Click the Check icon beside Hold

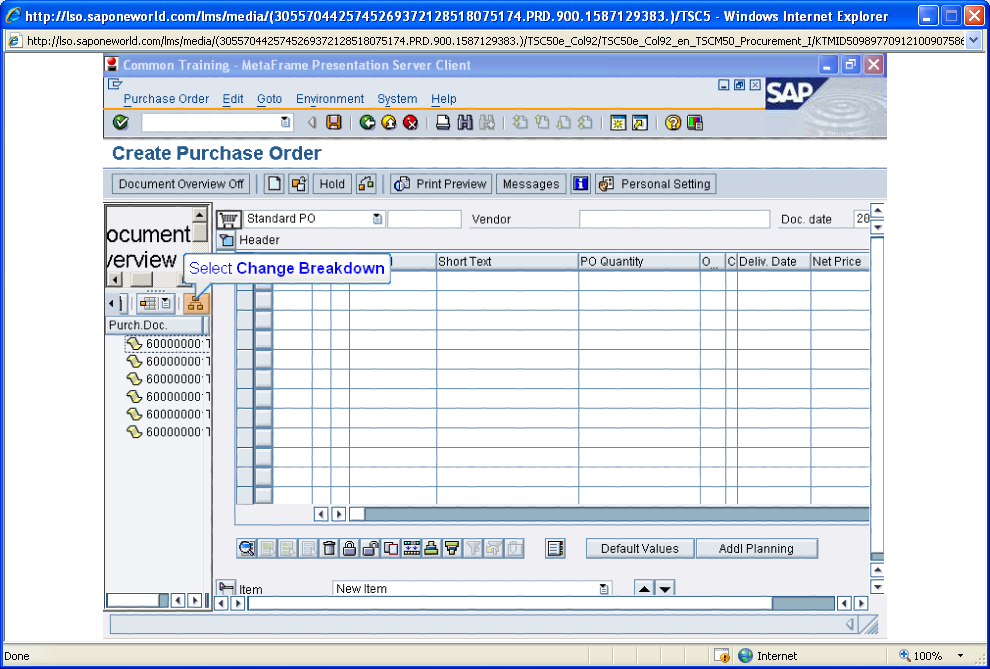click(x=366, y=184)
